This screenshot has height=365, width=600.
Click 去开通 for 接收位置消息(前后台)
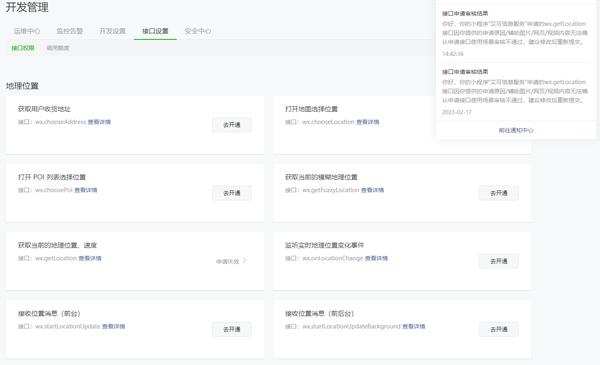point(499,329)
